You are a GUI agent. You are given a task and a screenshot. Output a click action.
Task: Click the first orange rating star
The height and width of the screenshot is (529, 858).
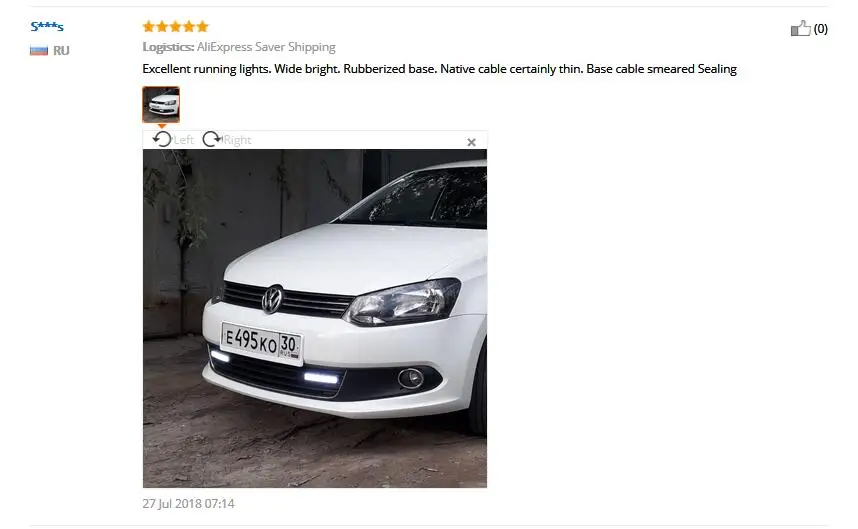pos(149,26)
